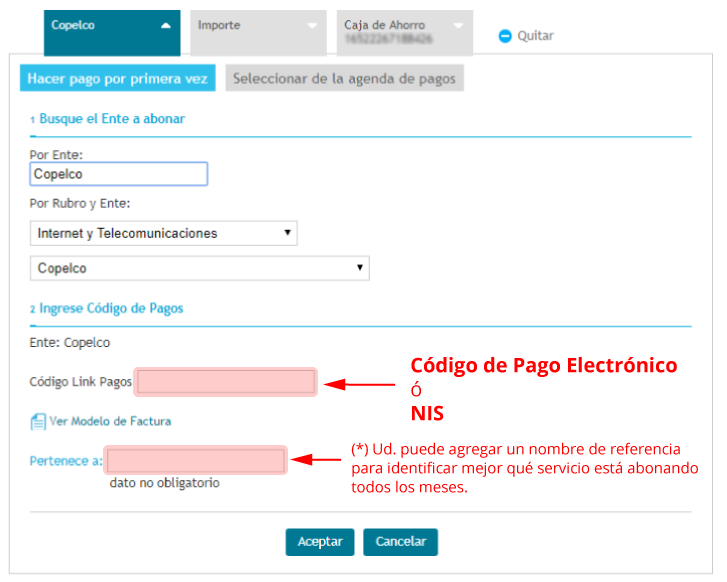The height and width of the screenshot is (582, 727).
Task: Open Ver Modelo de Factura link
Action: (110, 421)
